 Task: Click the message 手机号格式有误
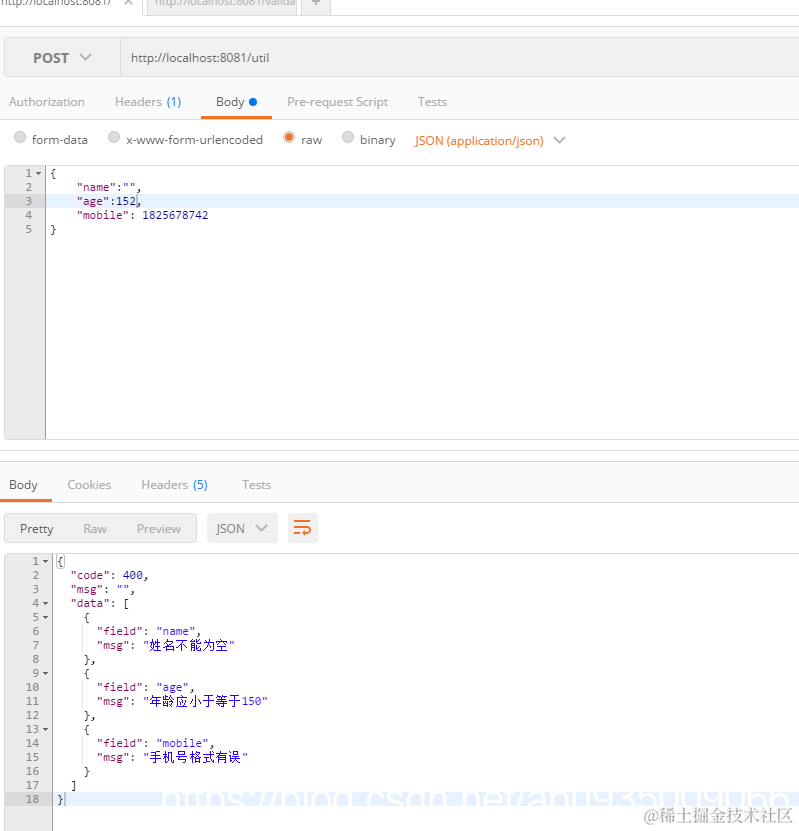[196, 757]
